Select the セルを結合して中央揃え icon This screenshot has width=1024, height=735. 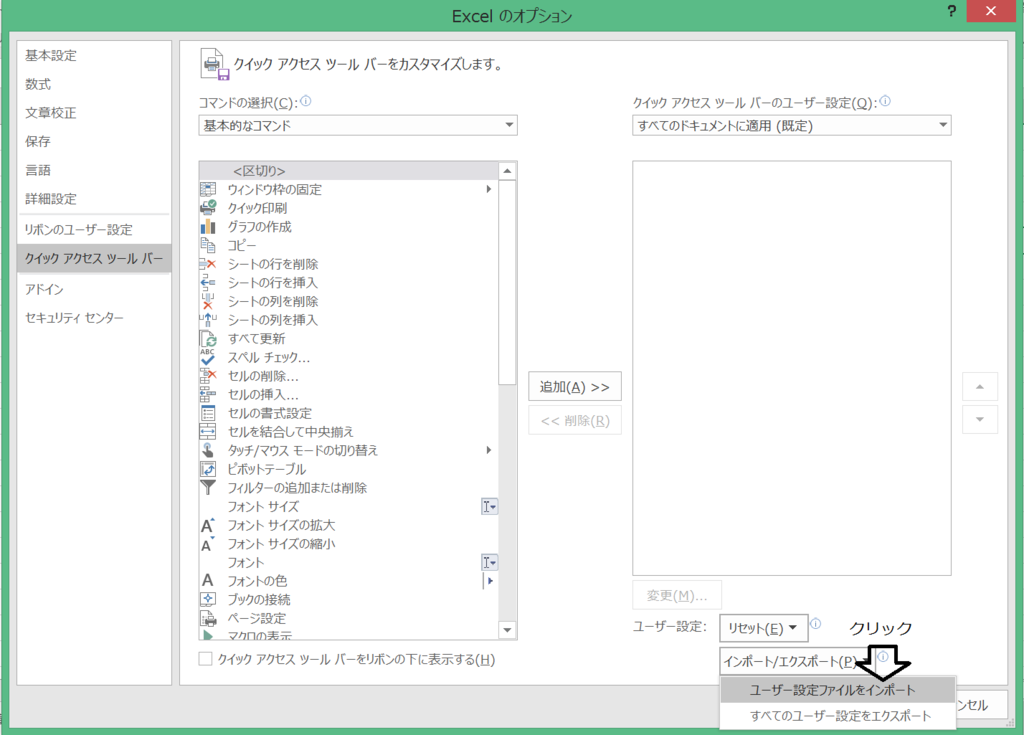208,431
